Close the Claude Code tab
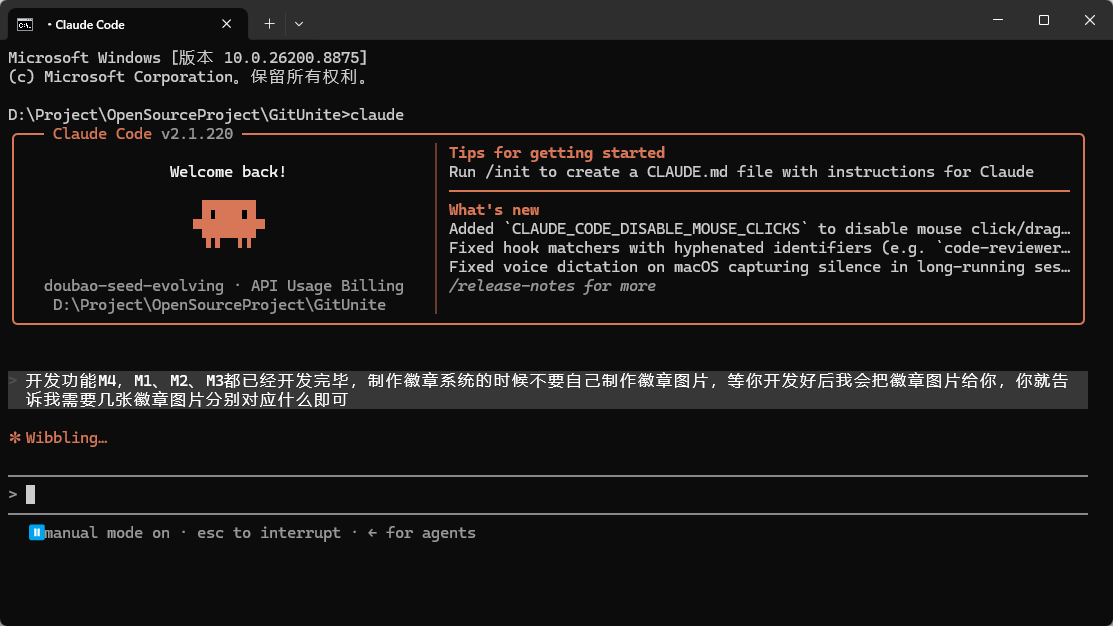This screenshot has height=626, width=1113. (x=226, y=24)
